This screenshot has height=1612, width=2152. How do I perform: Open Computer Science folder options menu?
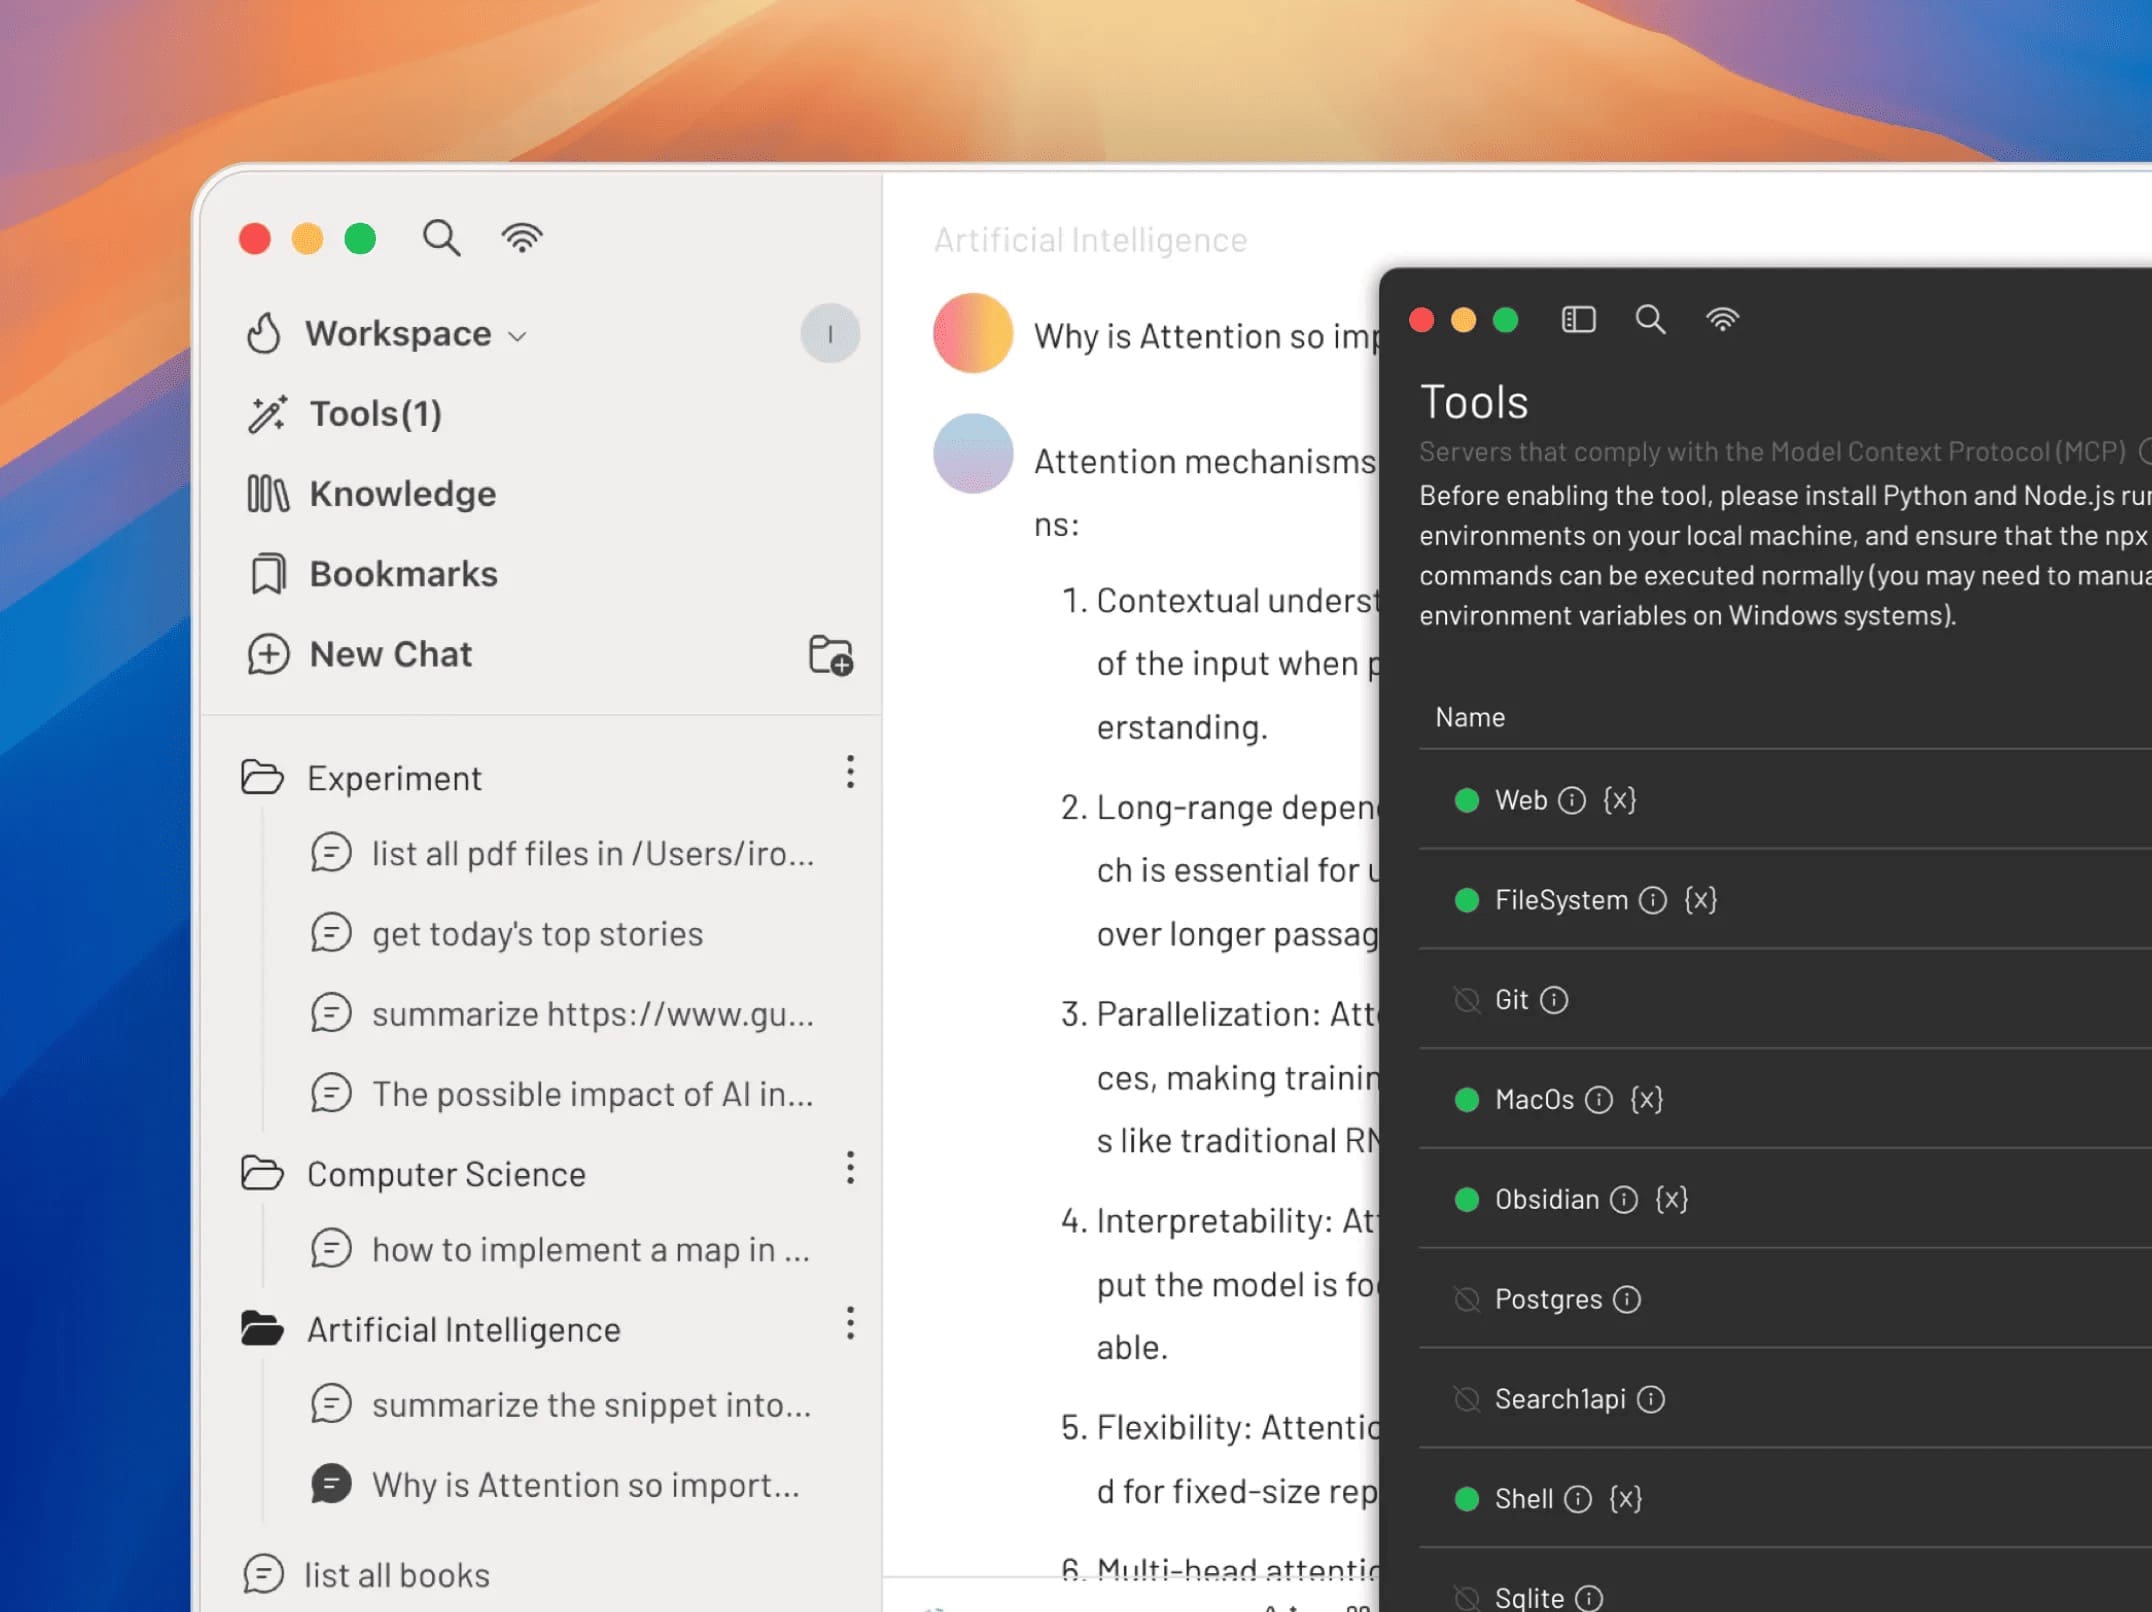(x=850, y=1168)
